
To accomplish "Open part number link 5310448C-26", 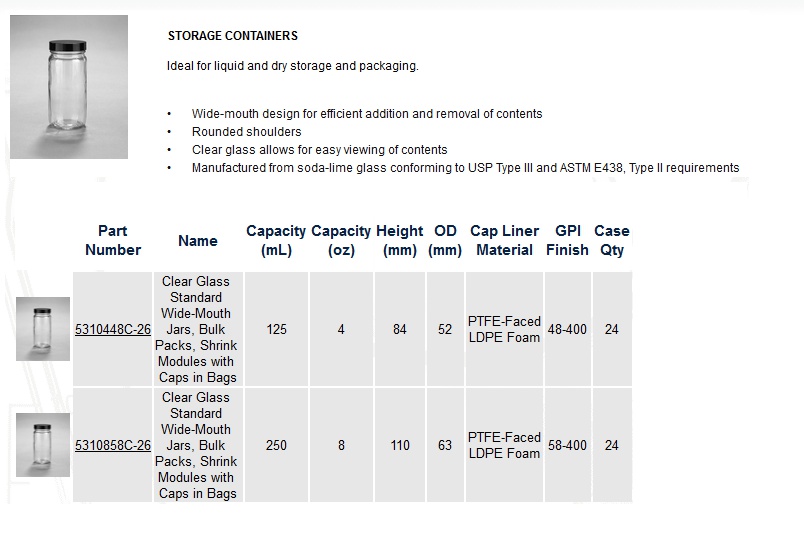I will point(113,329).
